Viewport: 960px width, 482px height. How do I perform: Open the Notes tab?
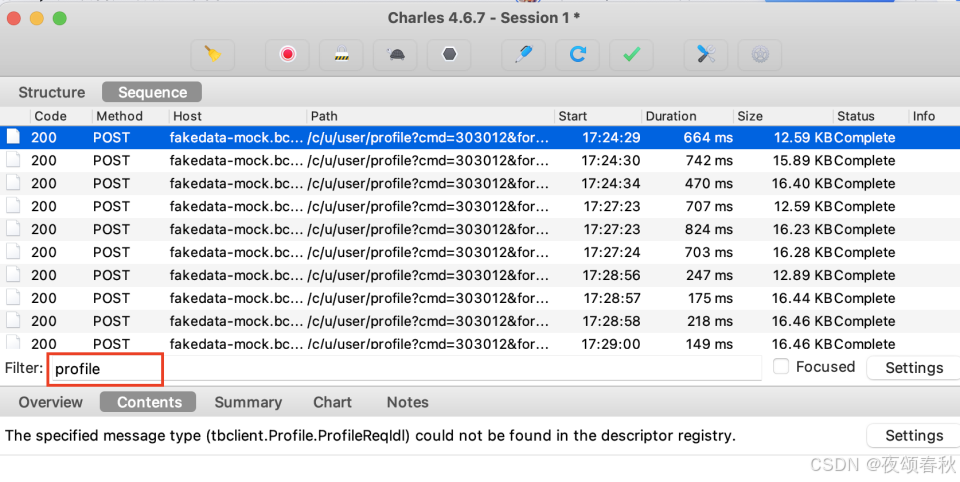coord(407,402)
